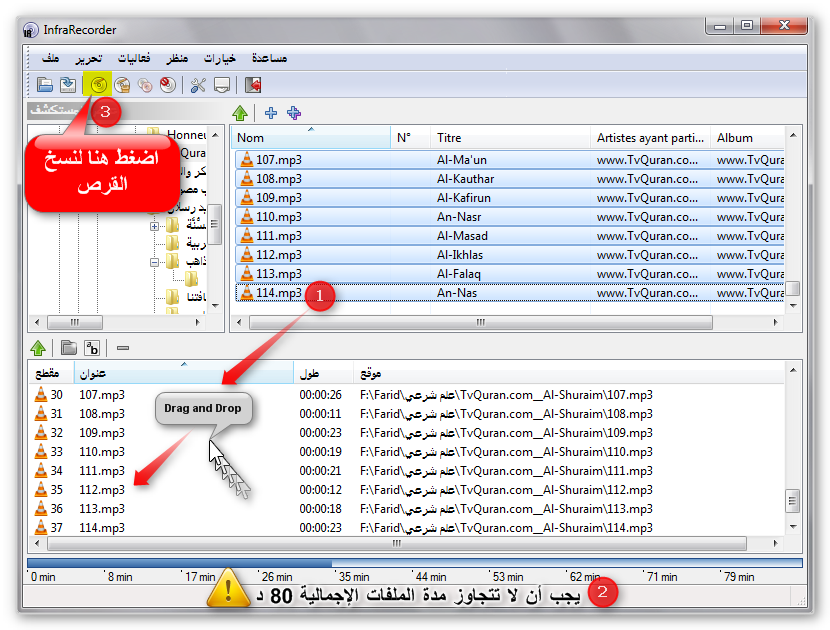Open the فعاليات menu
Screen dimensions: 830x630
point(133,58)
